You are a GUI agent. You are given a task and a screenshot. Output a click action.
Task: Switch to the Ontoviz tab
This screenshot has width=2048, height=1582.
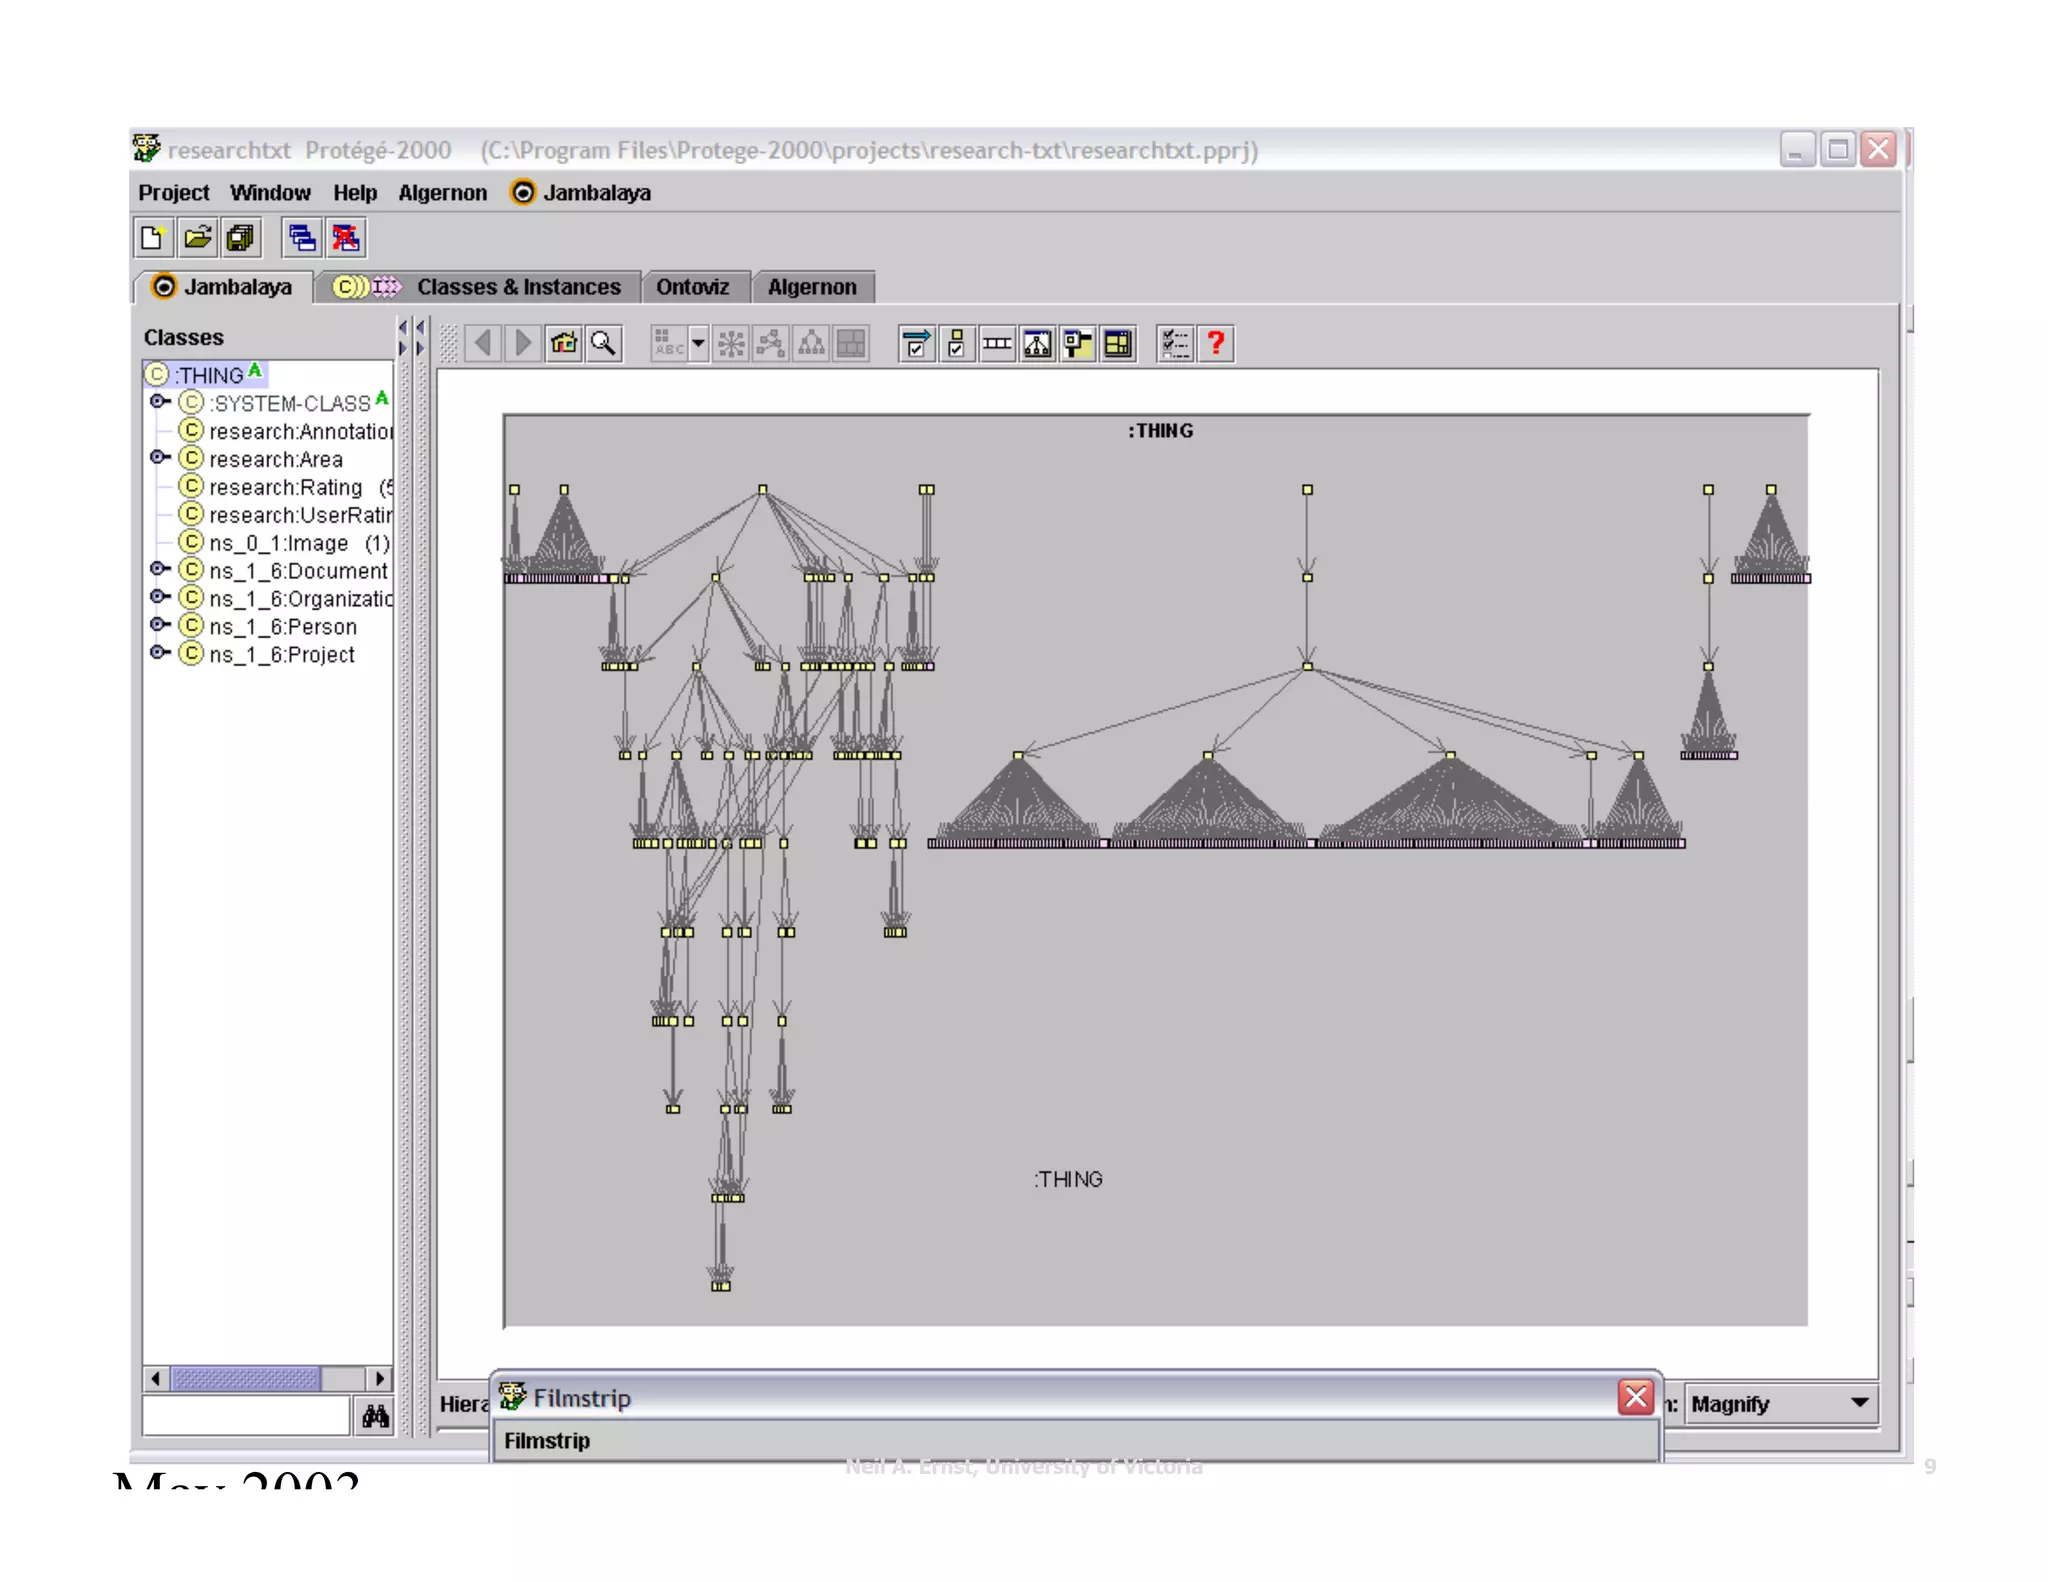692,288
